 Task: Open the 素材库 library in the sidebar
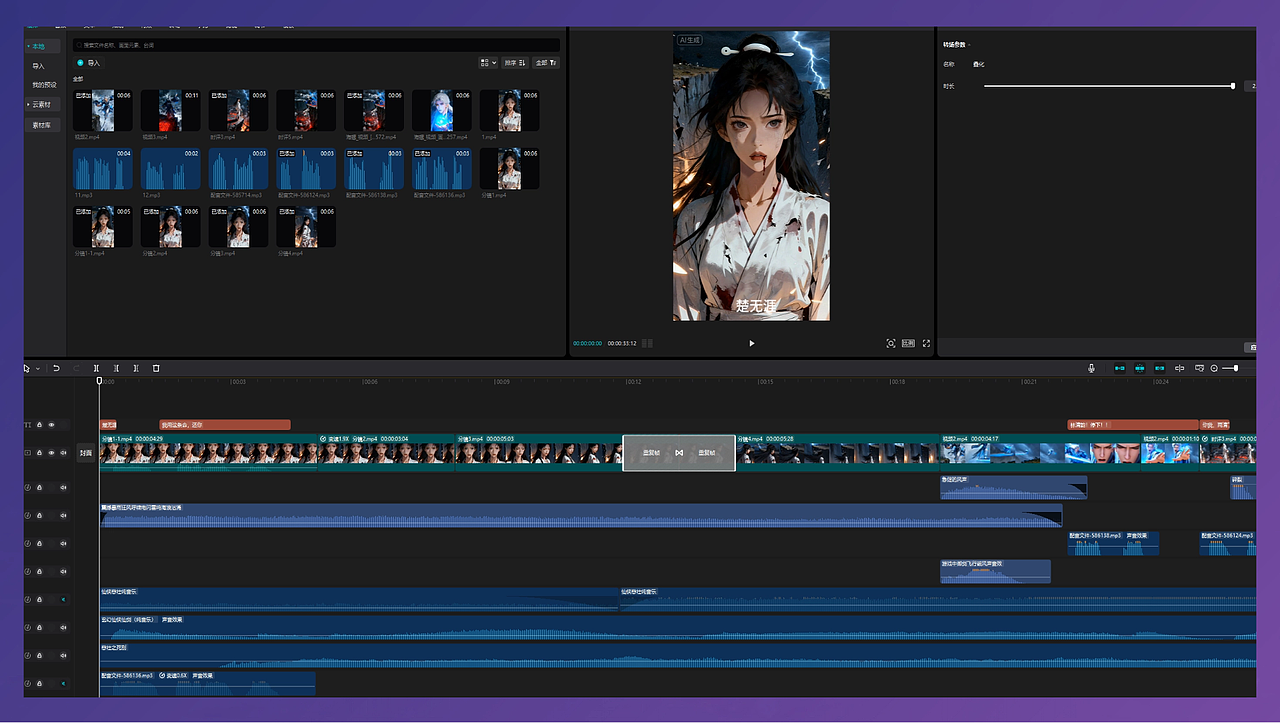(x=43, y=125)
